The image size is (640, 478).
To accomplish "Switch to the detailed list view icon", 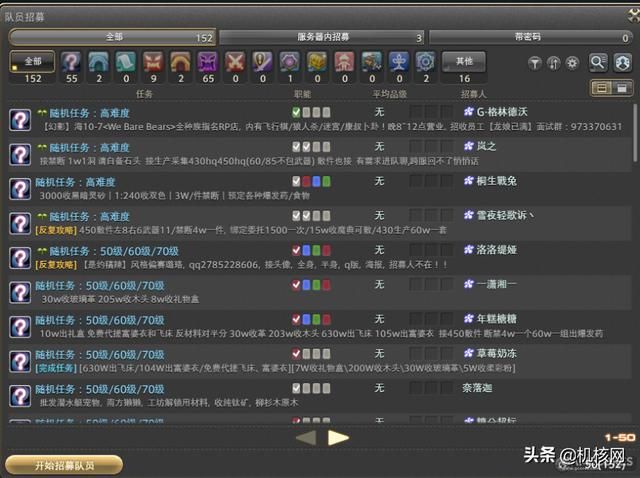I will point(602,88).
